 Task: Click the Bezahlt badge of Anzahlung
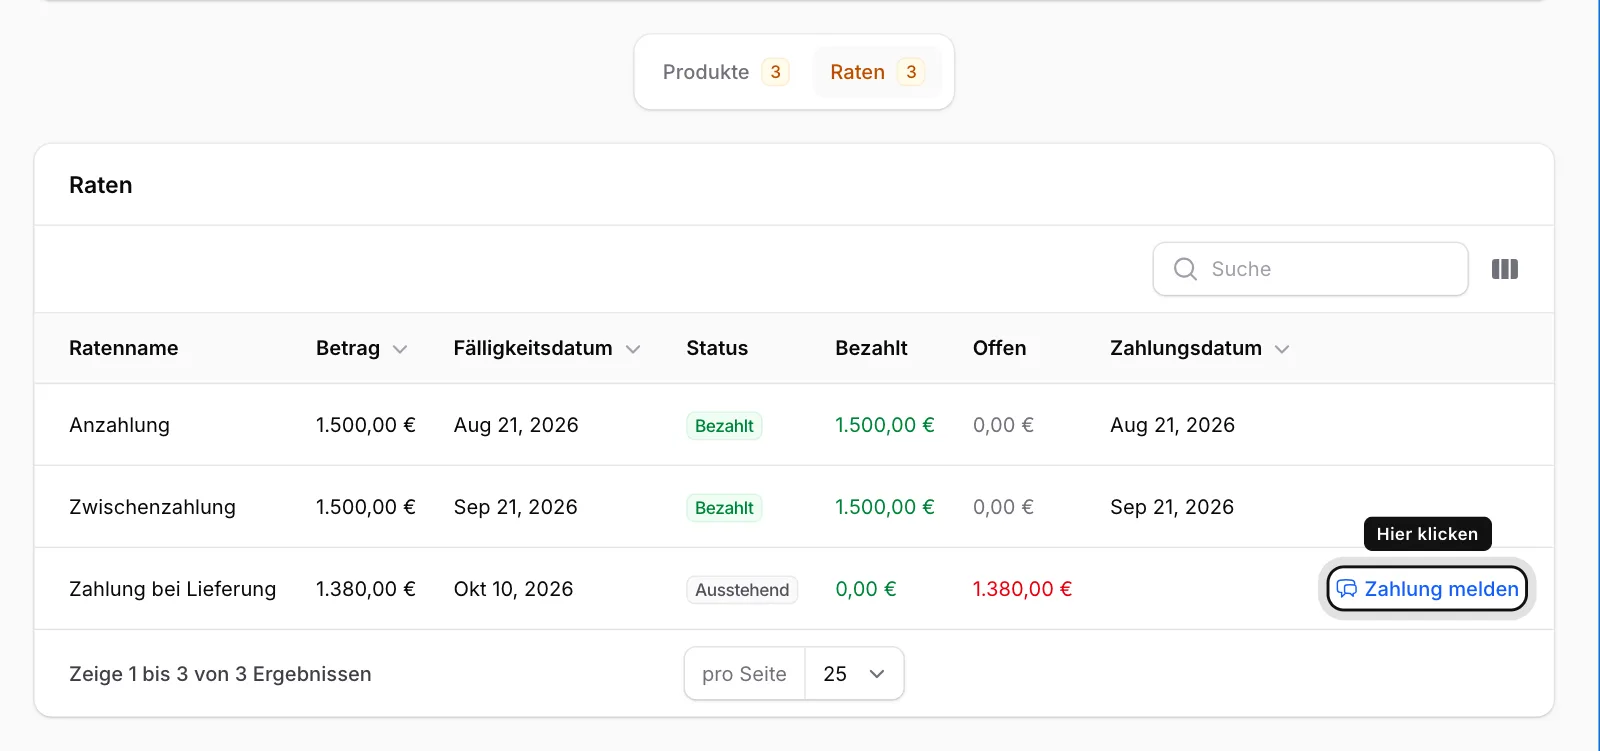[724, 426]
